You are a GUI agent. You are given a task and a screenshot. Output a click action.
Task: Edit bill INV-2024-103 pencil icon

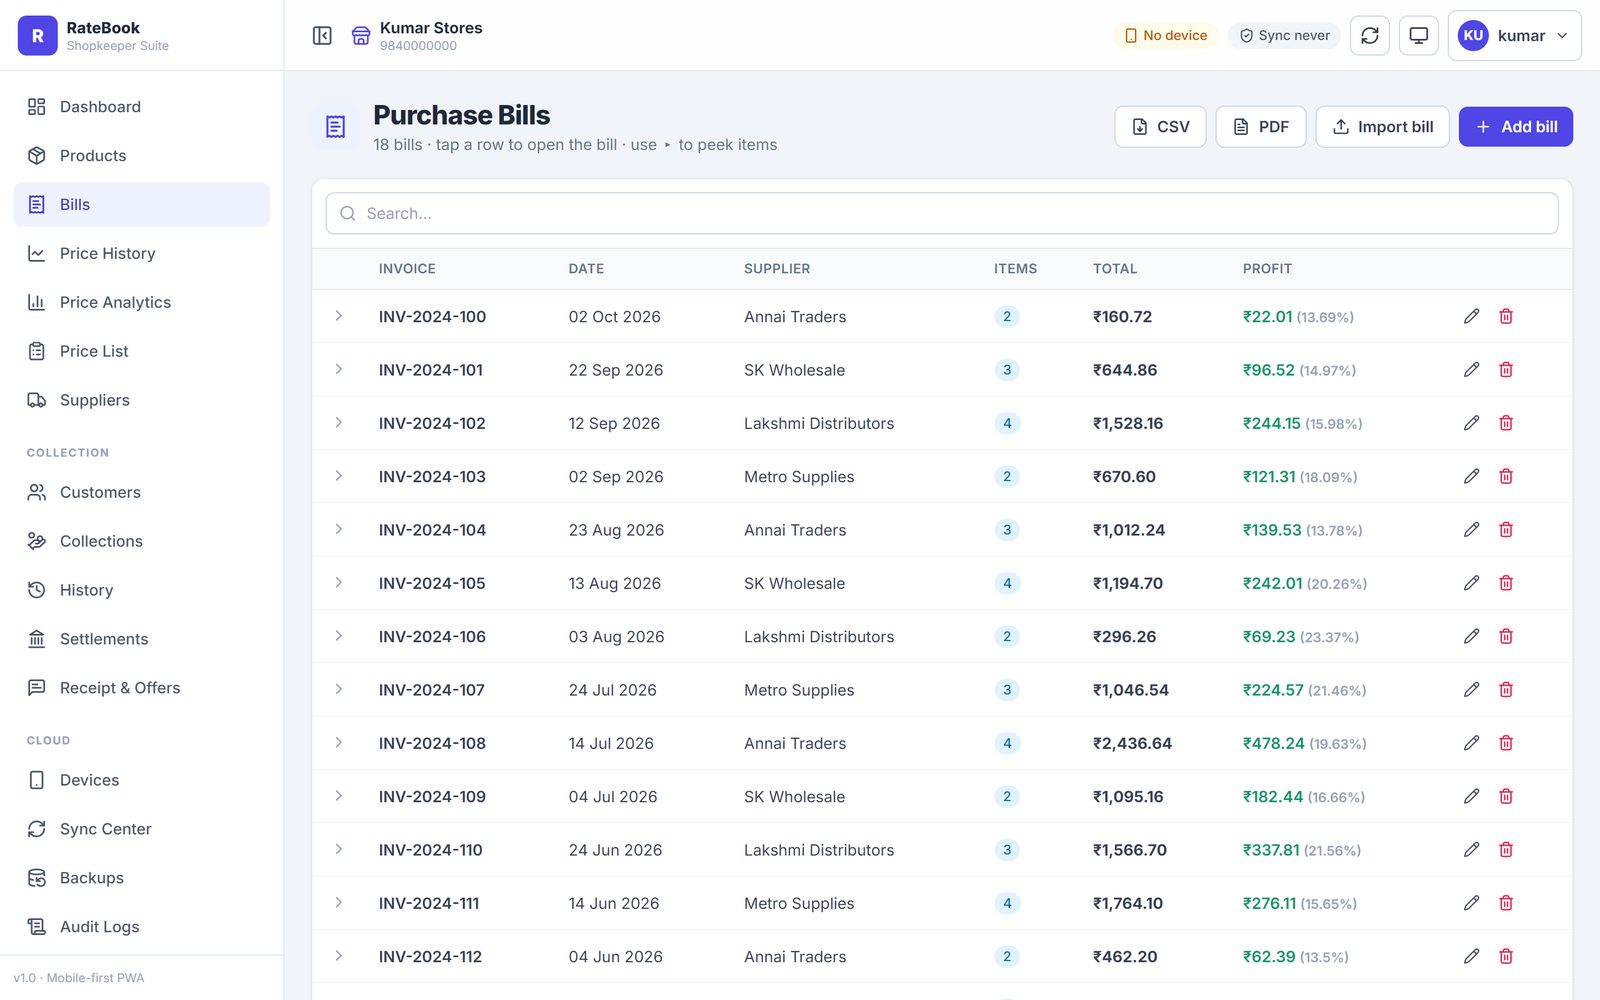point(1471,476)
